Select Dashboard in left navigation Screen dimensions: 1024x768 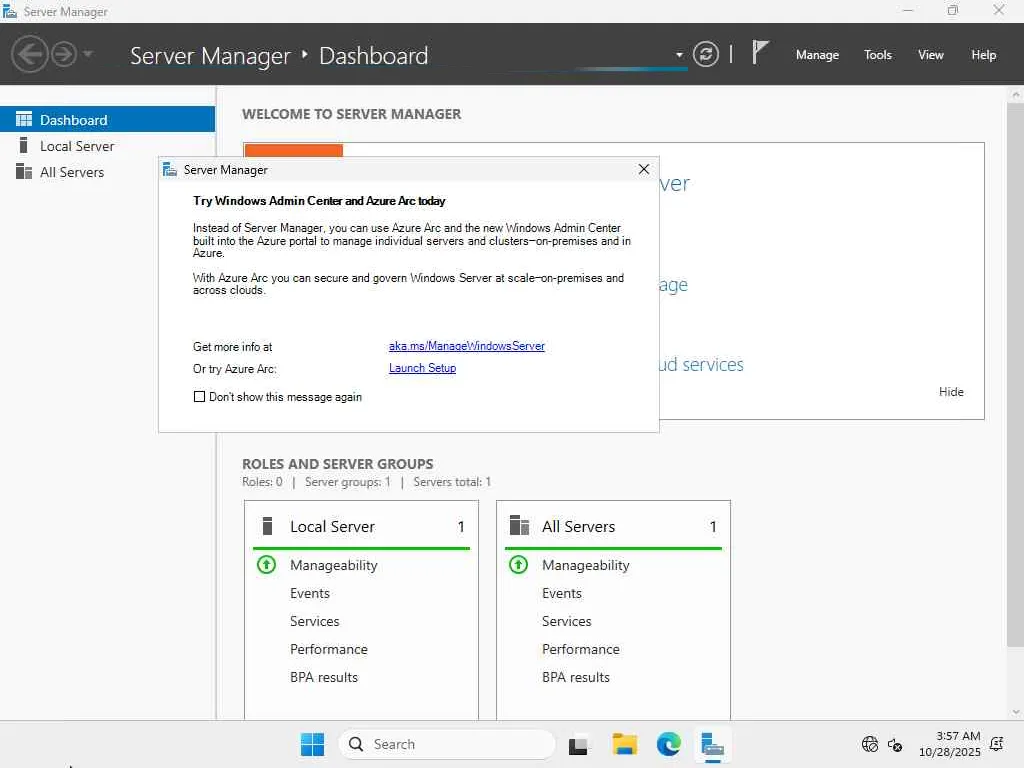tap(107, 120)
